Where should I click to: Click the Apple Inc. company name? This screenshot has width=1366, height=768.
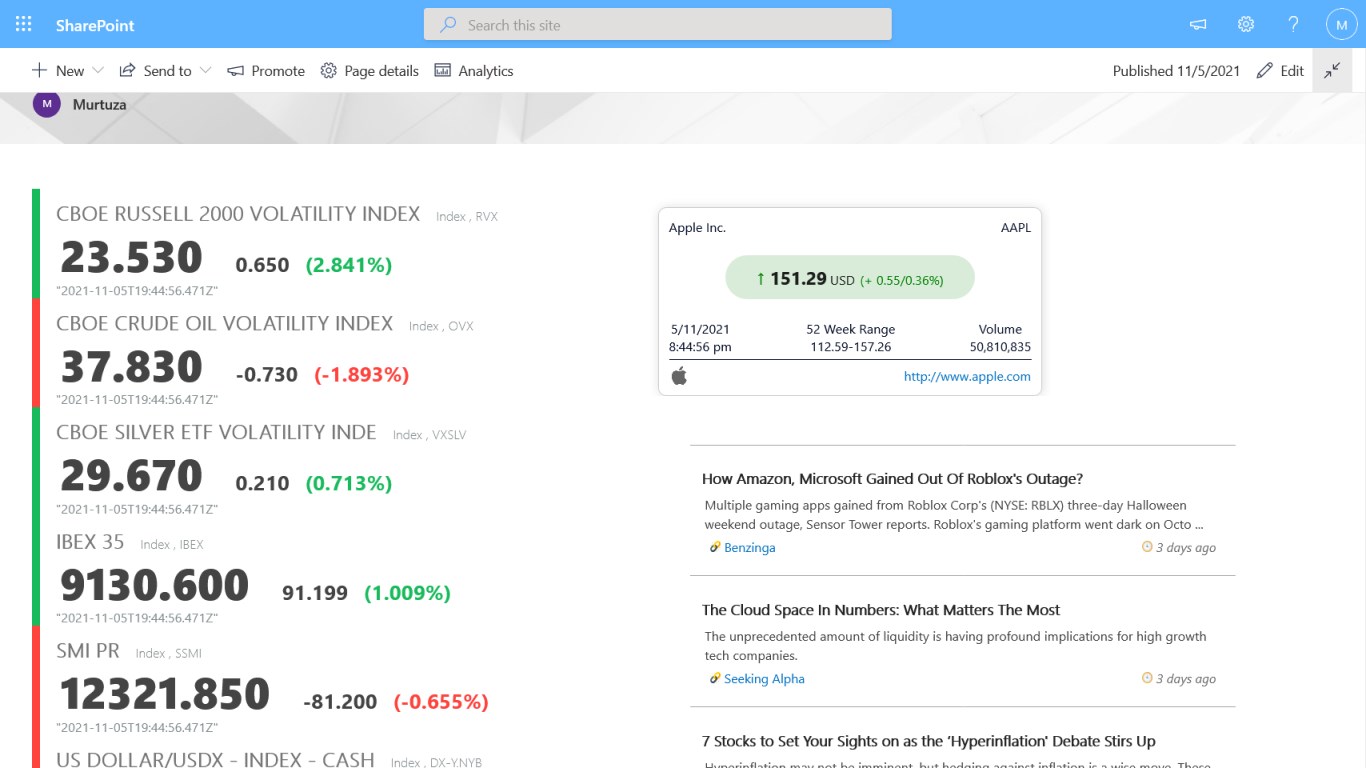697,228
